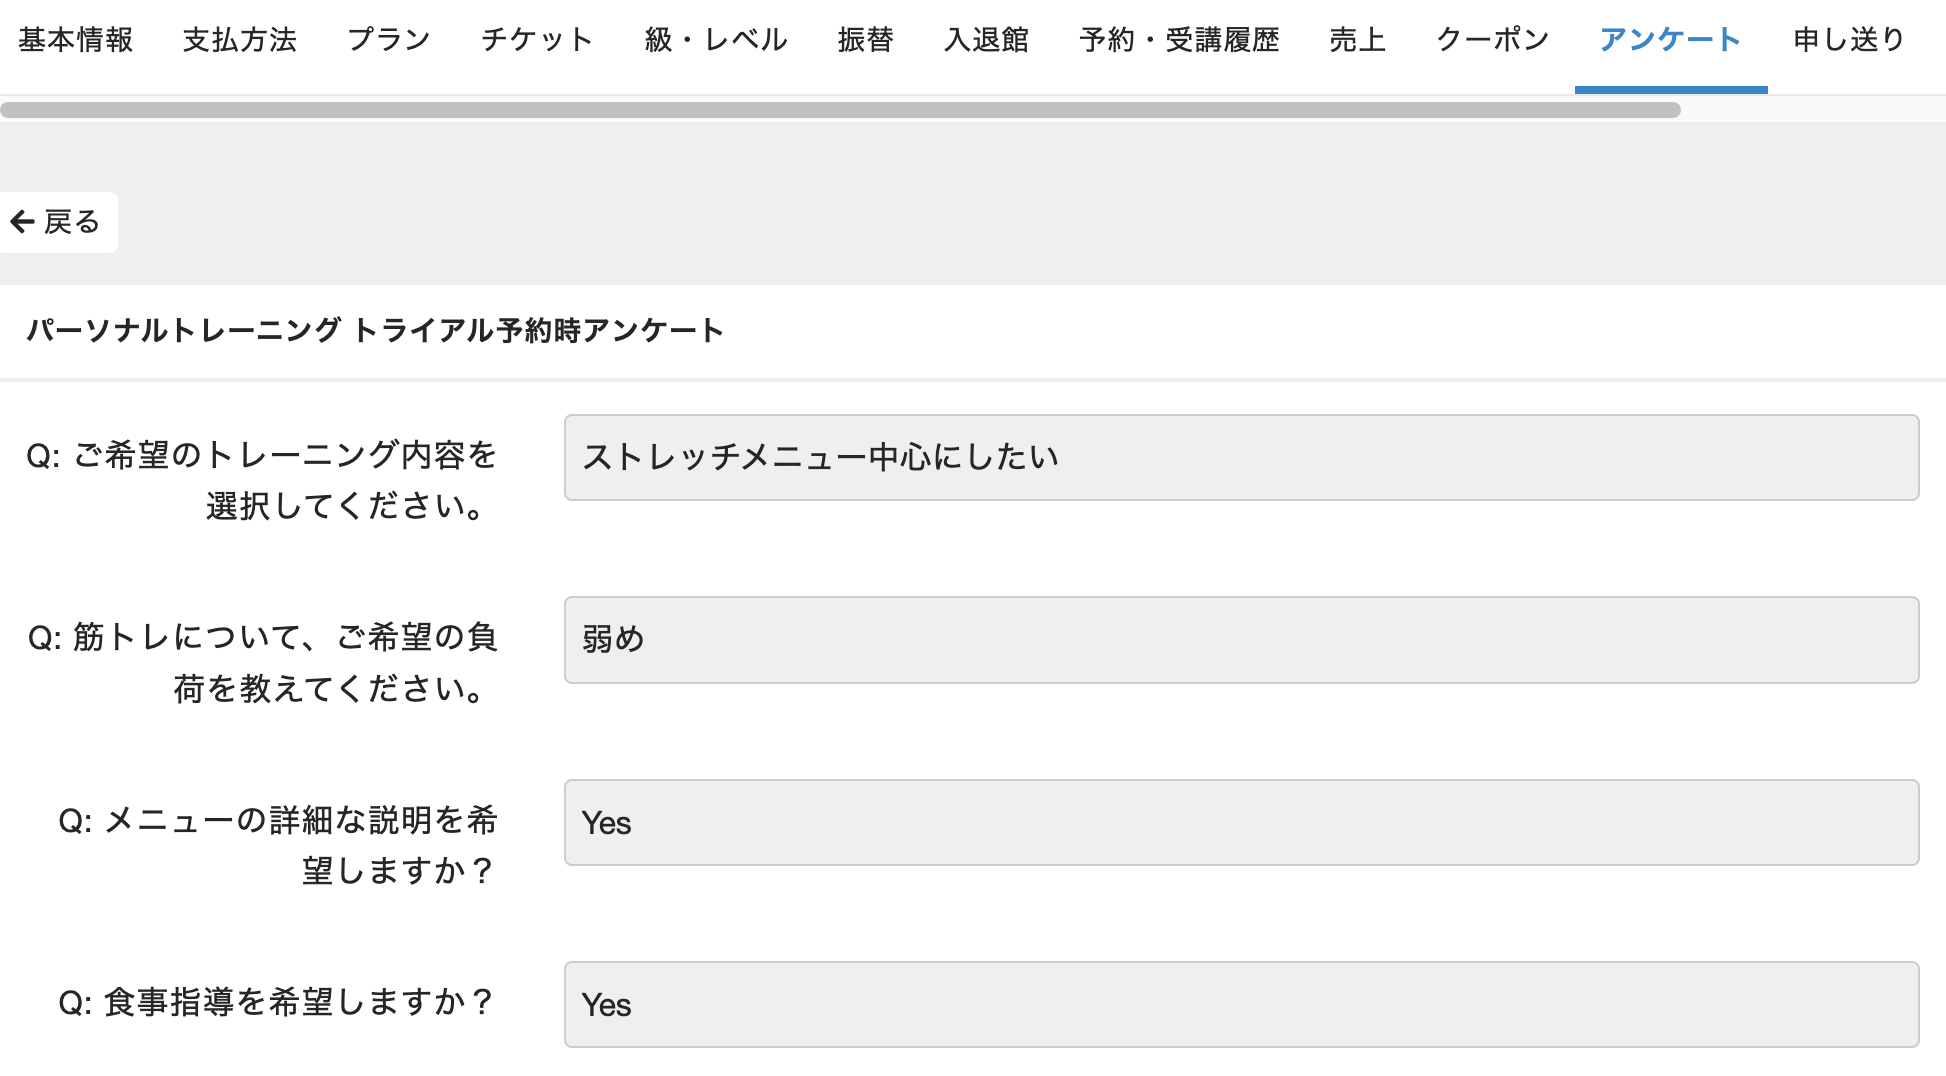Select the 入退館 tab
1946x1076 pixels.
pos(986,40)
